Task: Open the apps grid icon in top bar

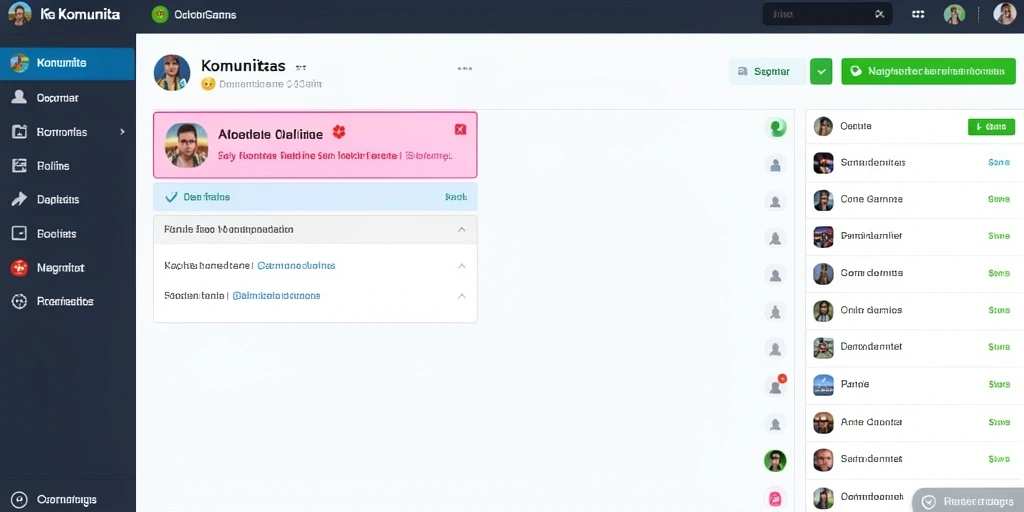Action: 918,14
